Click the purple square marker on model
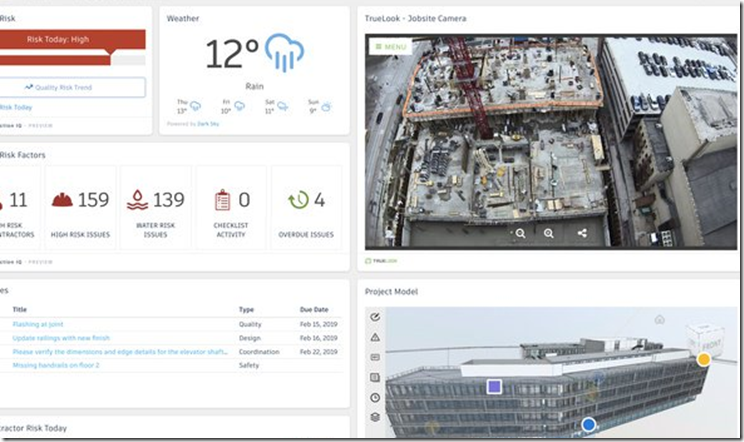This screenshot has height=442, width=744. [494, 387]
